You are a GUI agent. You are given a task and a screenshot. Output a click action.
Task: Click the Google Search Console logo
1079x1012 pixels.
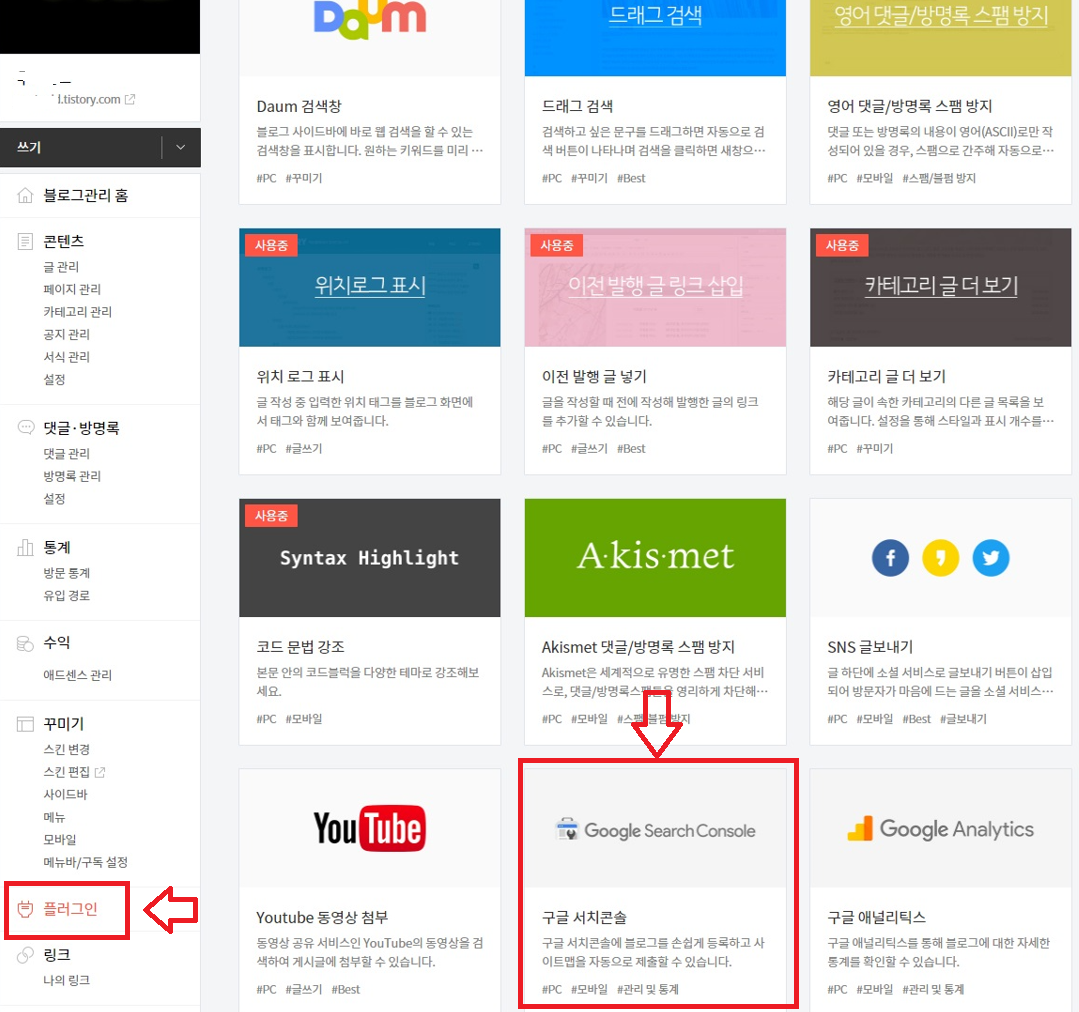click(655, 830)
